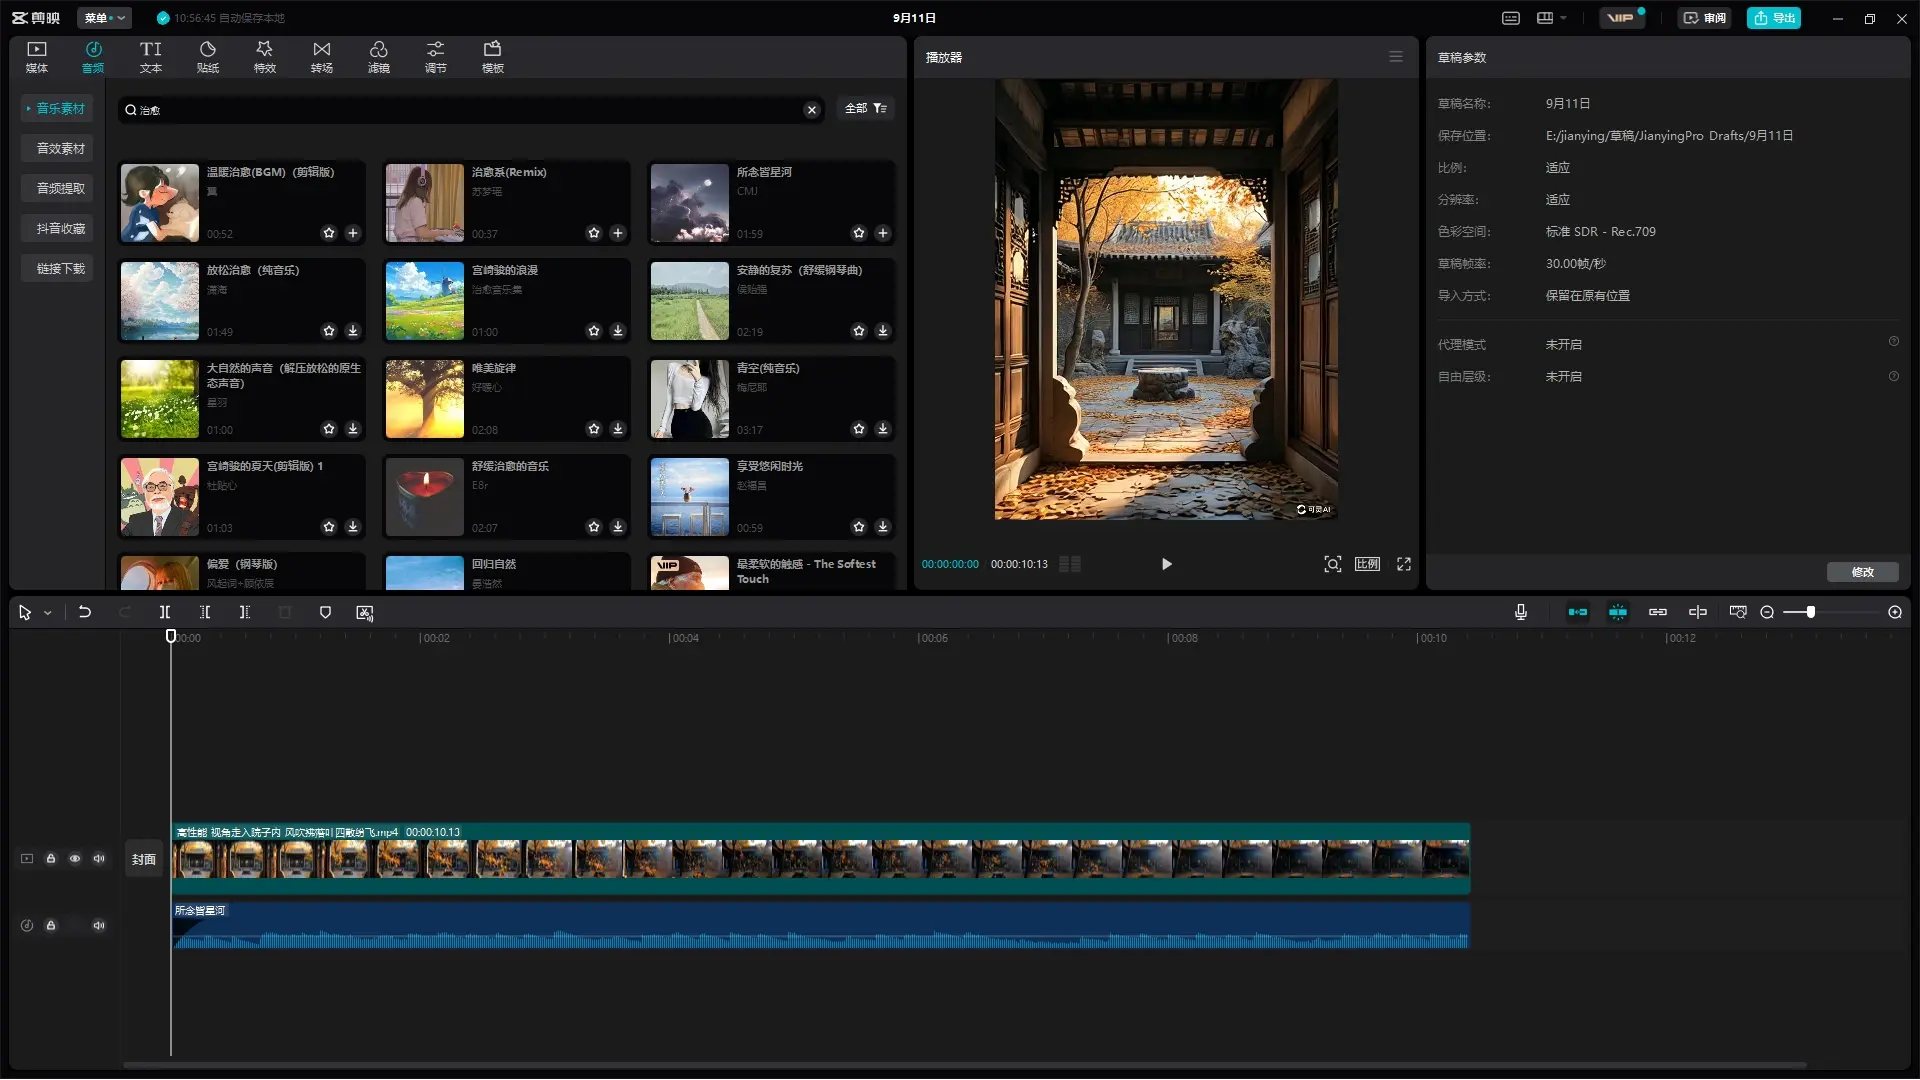Select the pointer selection tool
The height and width of the screenshot is (1080, 1920).
[x=25, y=613]
